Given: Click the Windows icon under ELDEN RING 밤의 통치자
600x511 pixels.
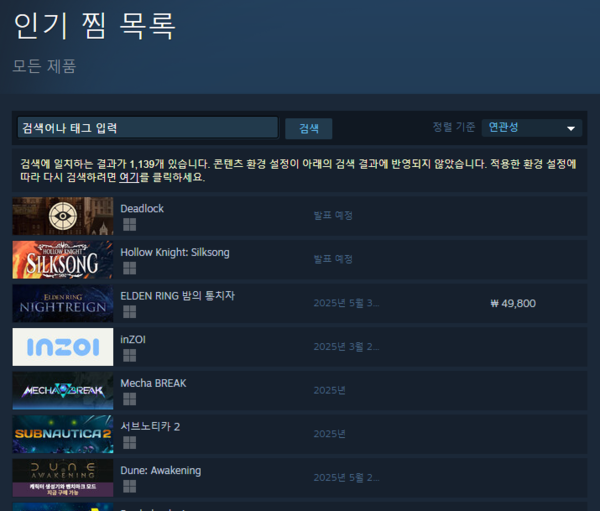Looking at the screenshot, I should click(x=129, y=312).
